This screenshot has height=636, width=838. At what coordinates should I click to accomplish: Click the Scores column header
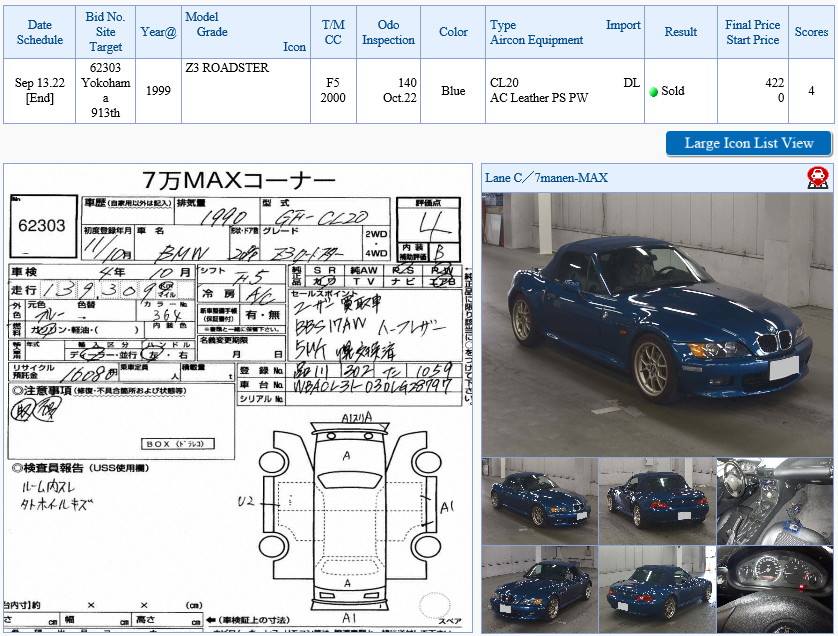pos(811,32)
